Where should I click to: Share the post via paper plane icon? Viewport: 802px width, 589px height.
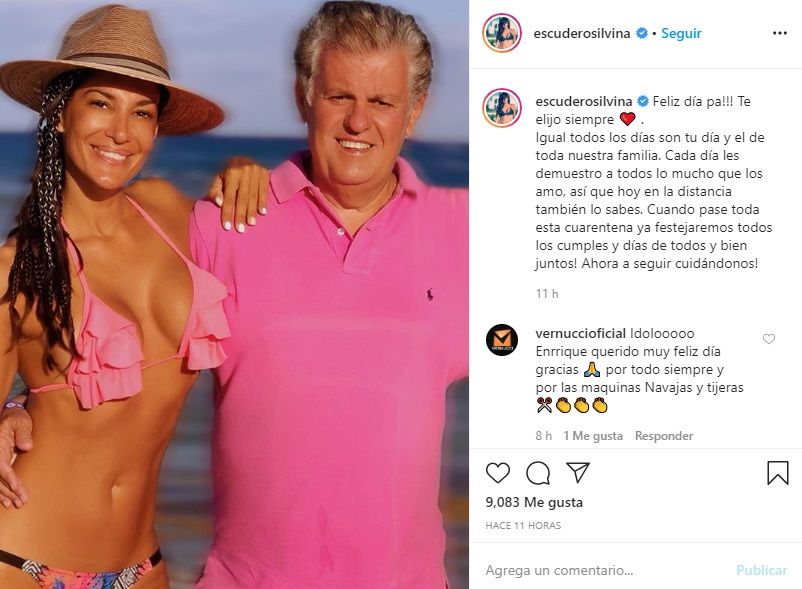(x=578, y=473)
